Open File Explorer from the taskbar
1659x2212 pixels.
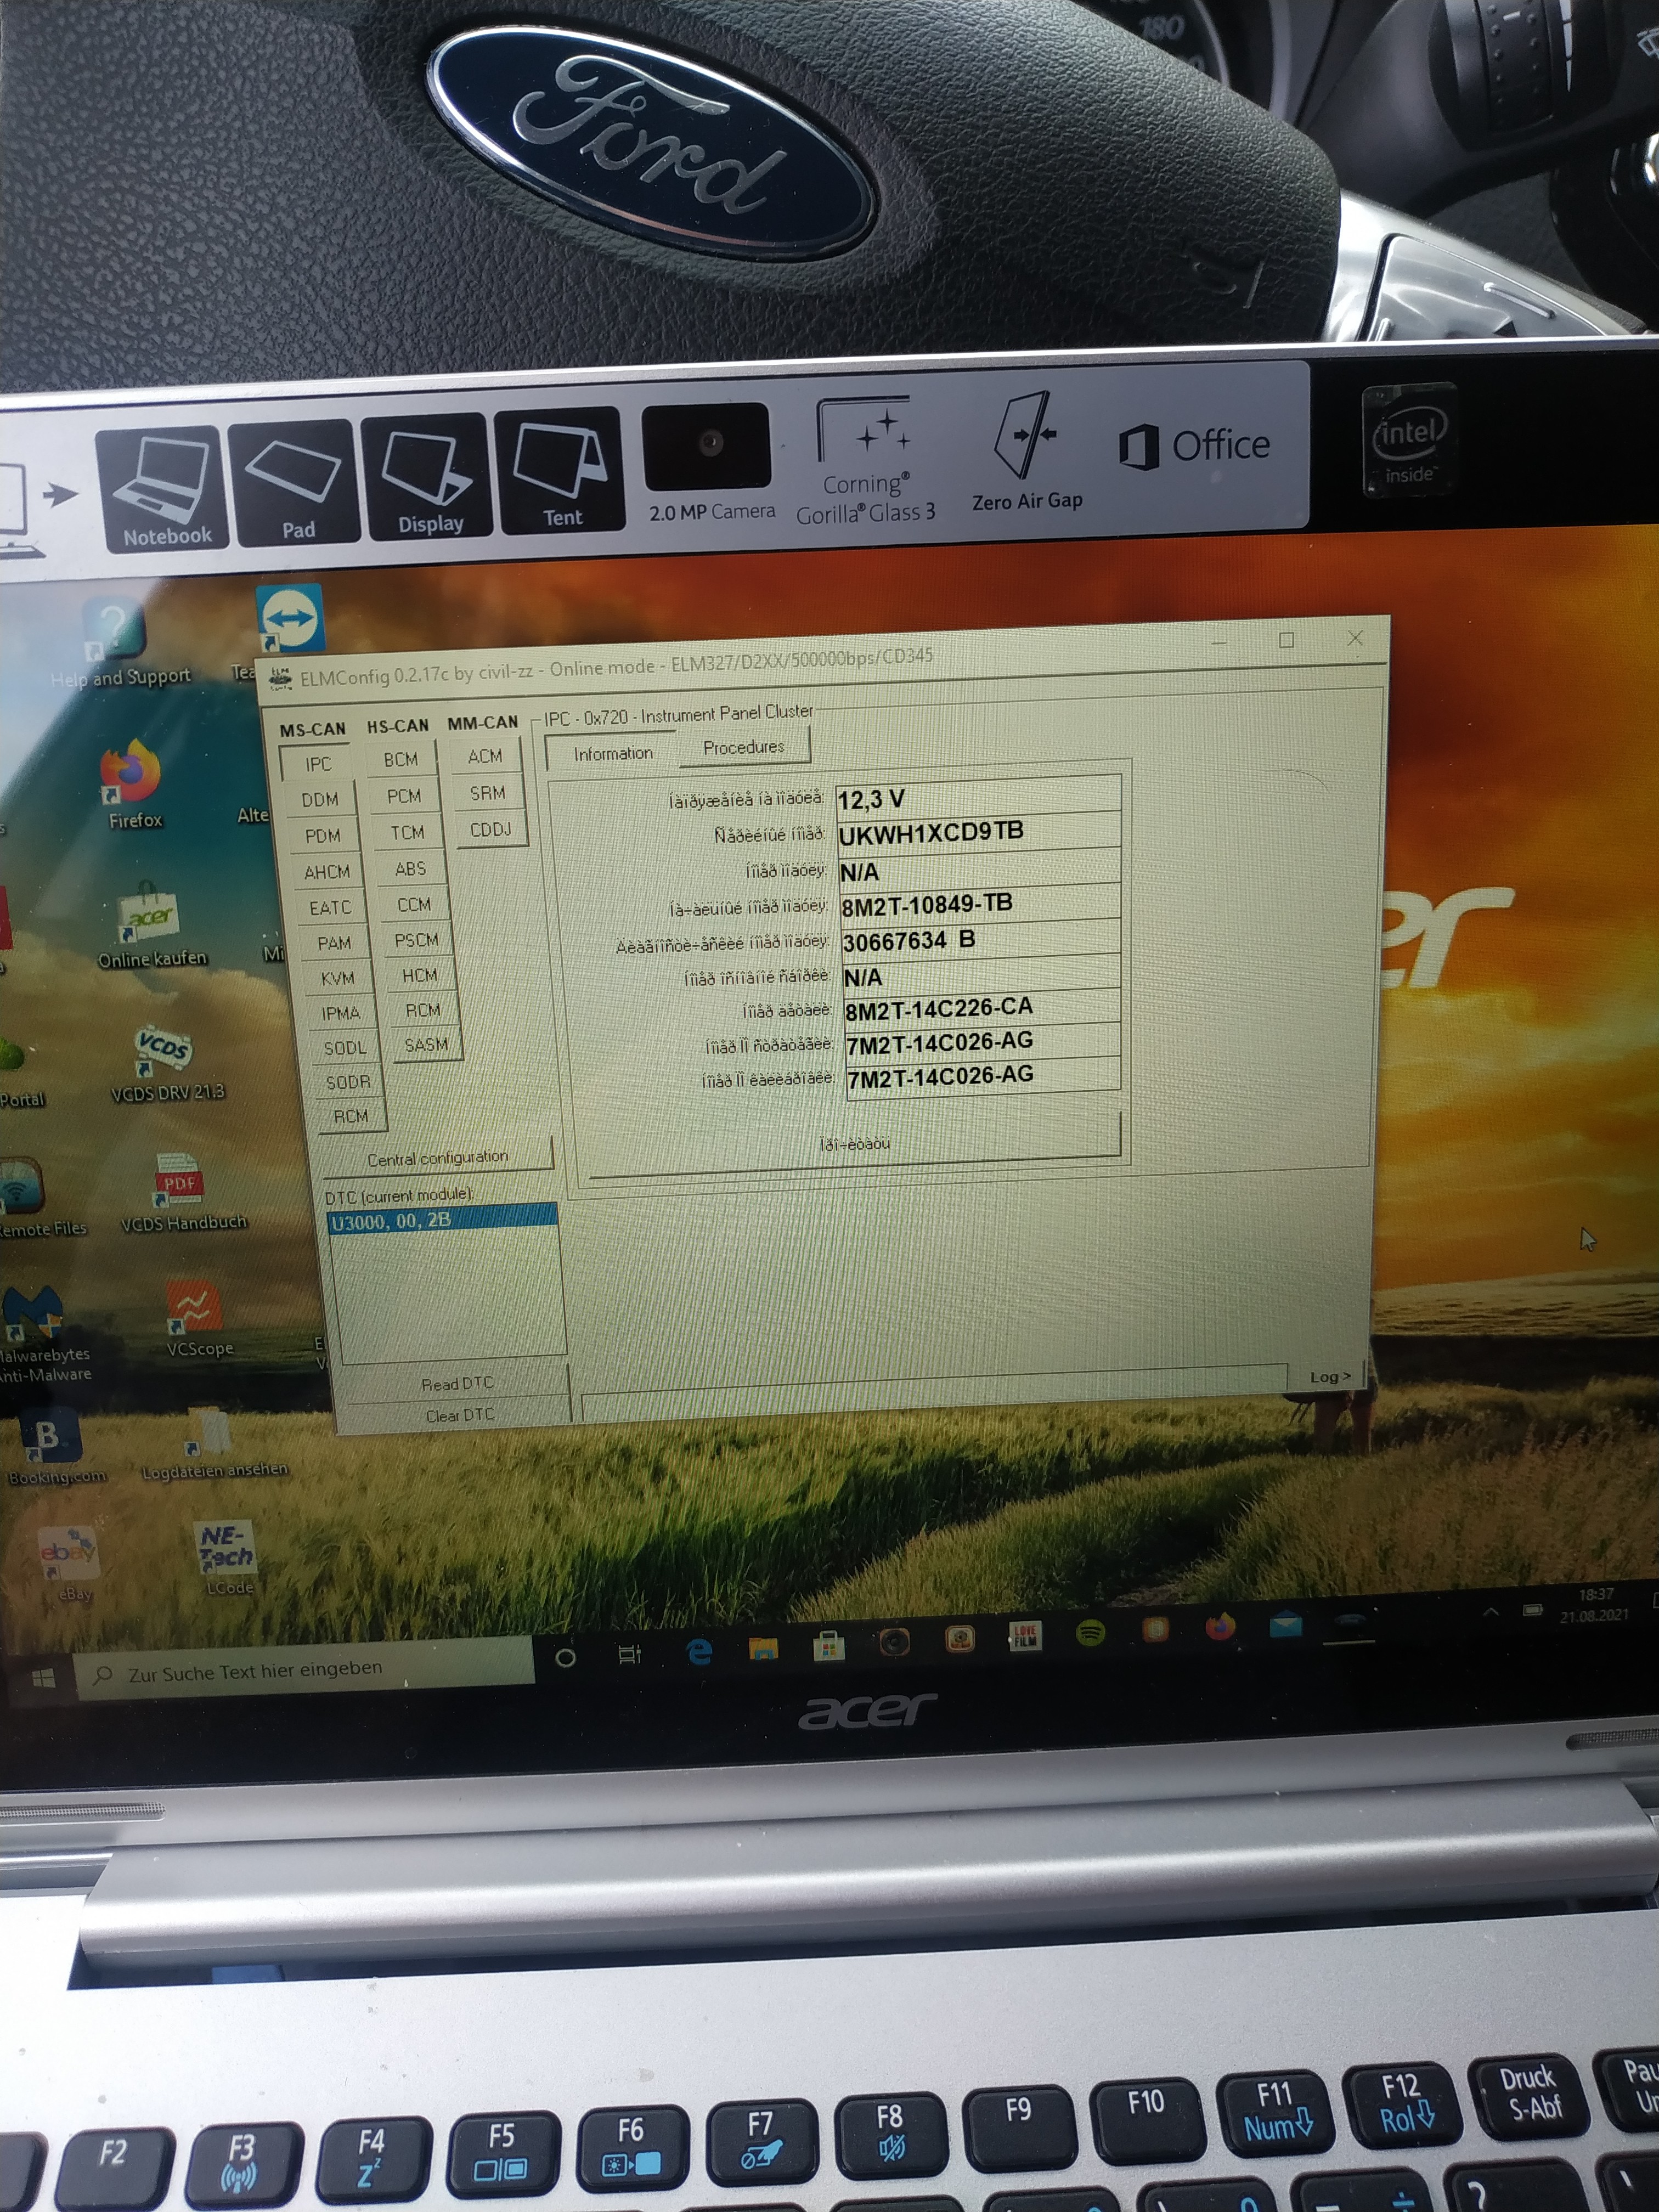(764, 1649)
